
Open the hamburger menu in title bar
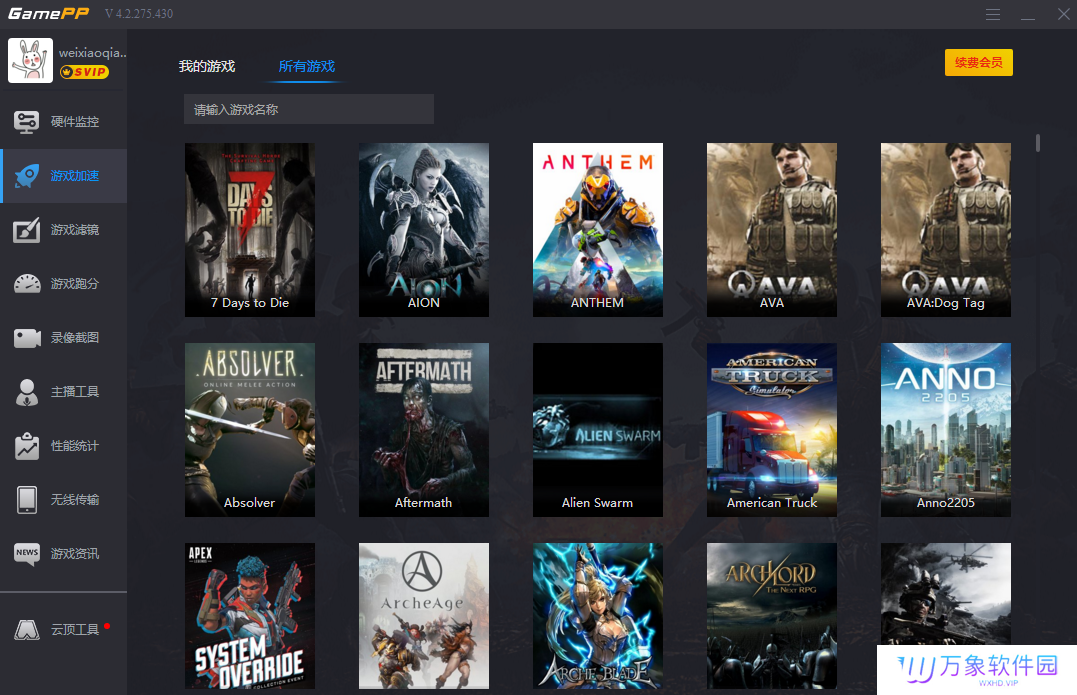pyautogui.click(x=993, y=14)
